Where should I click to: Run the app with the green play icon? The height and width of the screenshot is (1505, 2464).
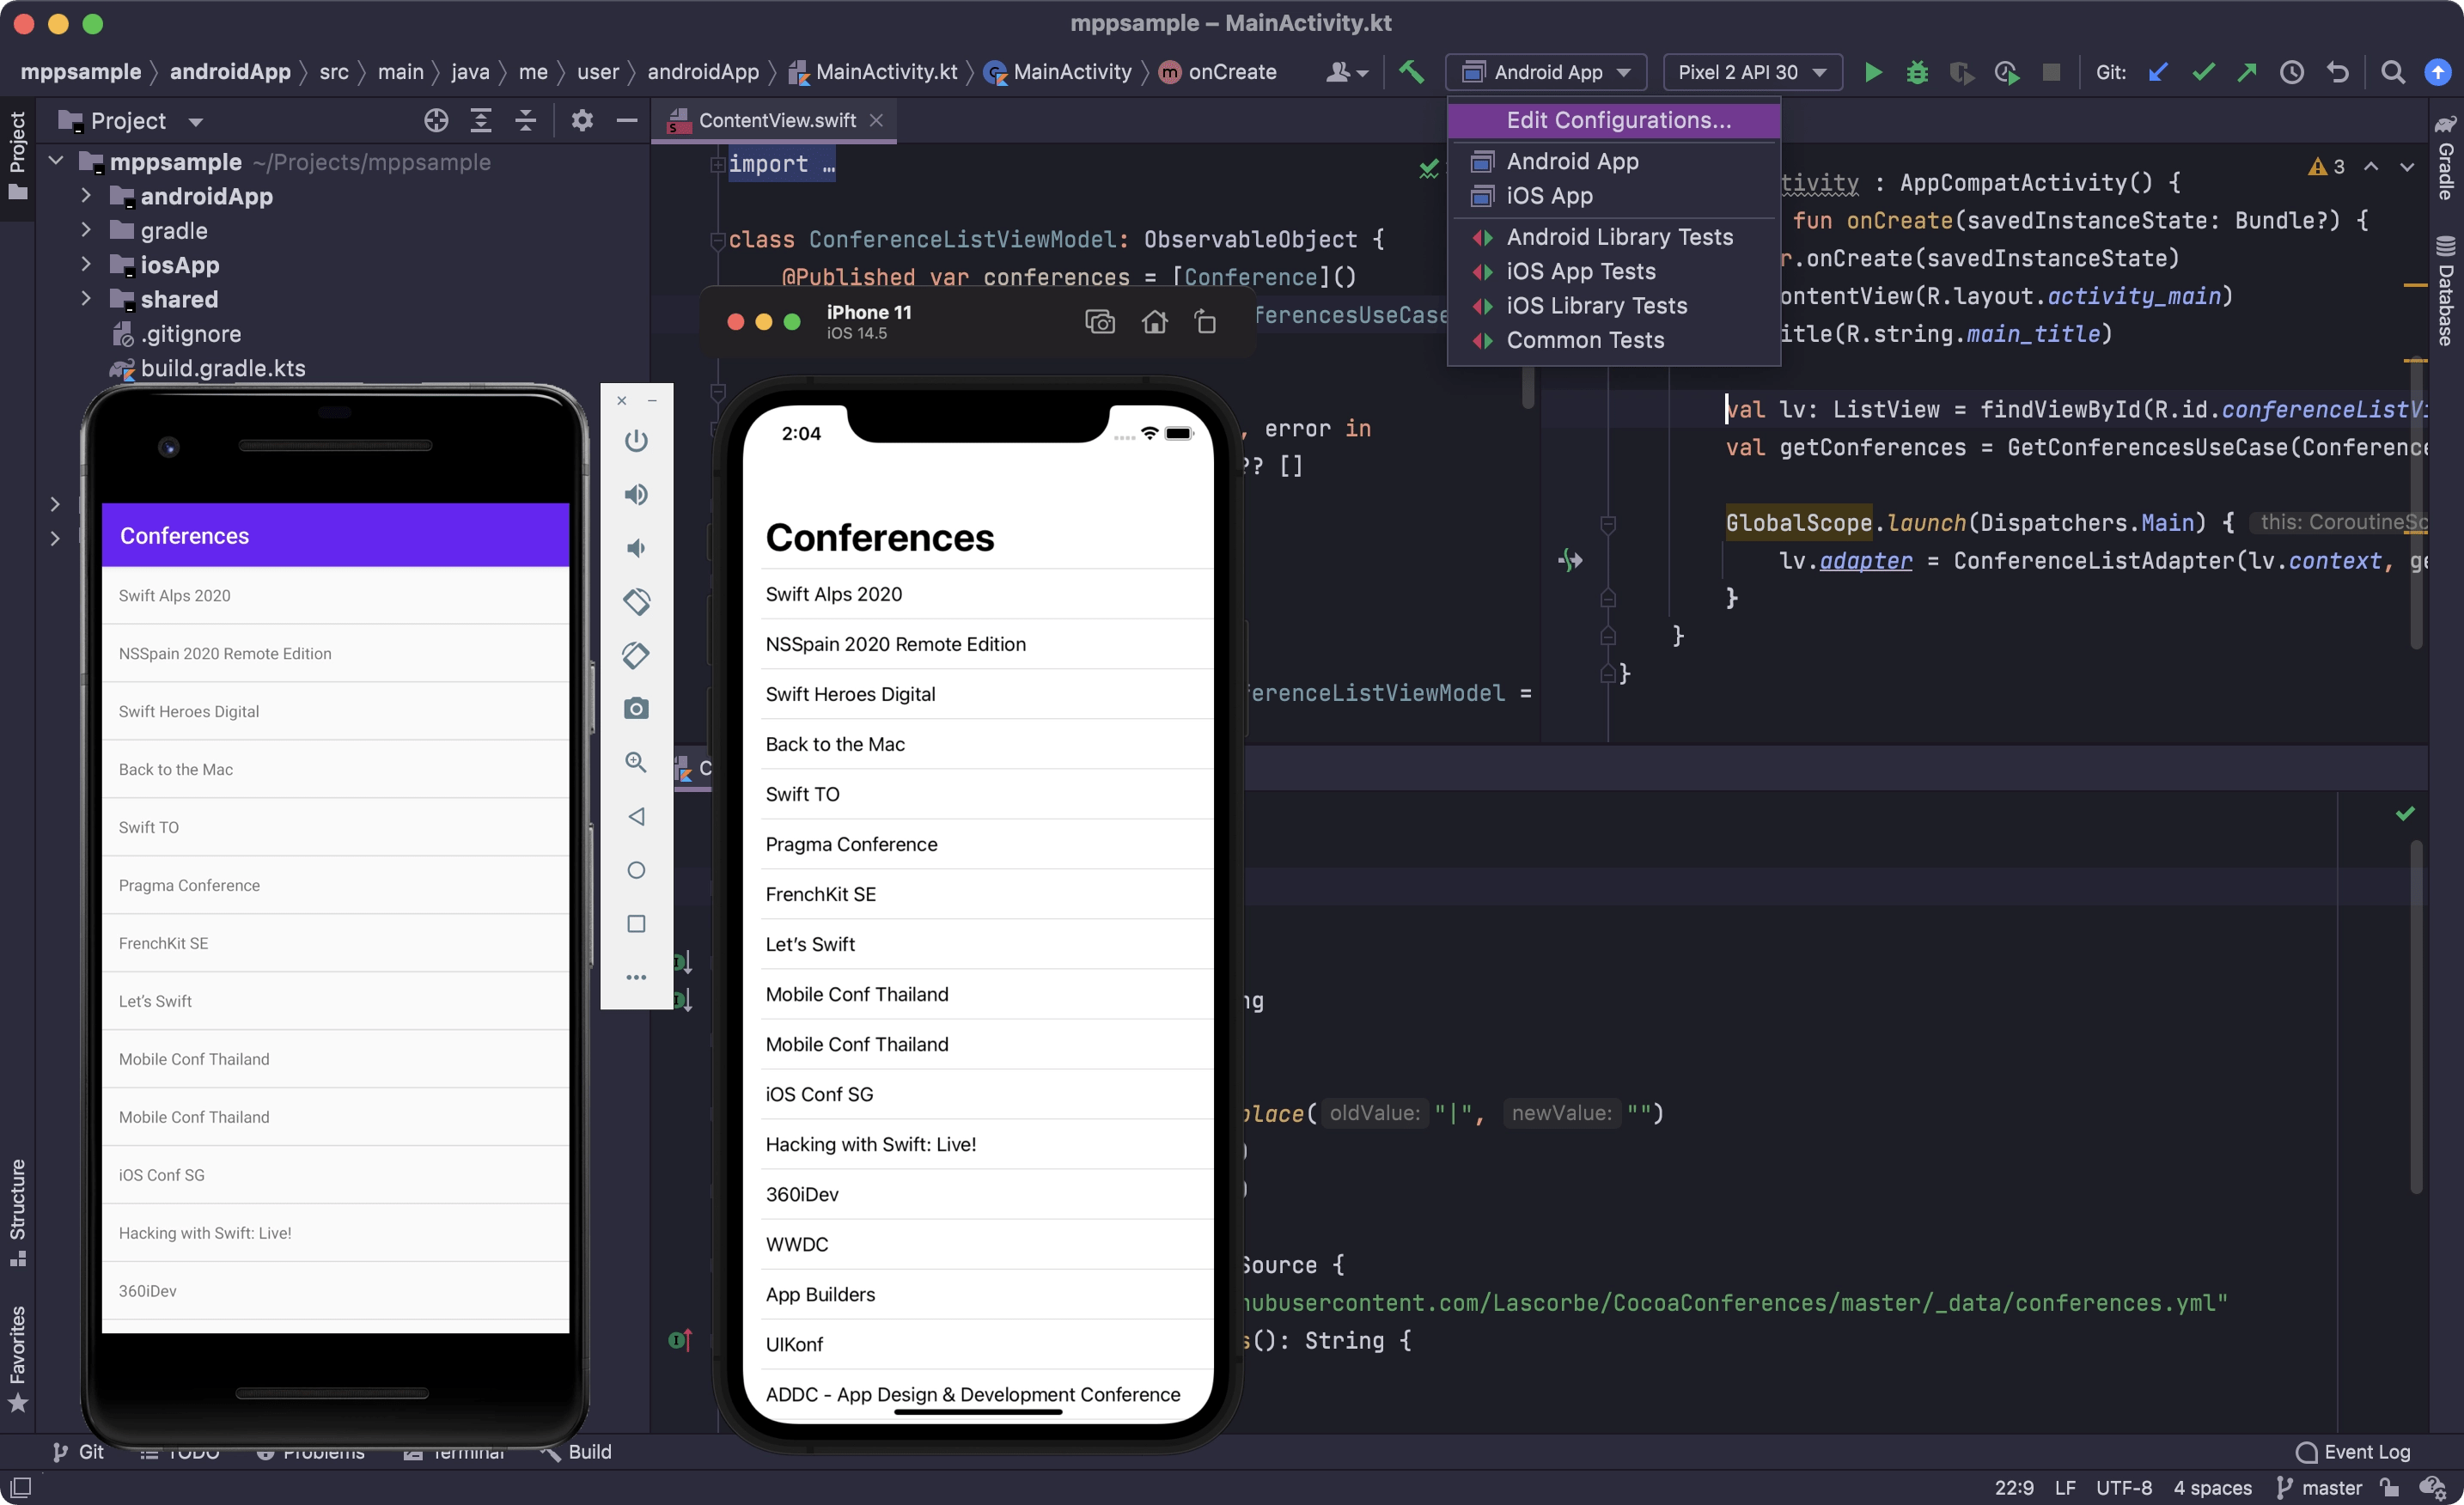[x=1872, y=72]
